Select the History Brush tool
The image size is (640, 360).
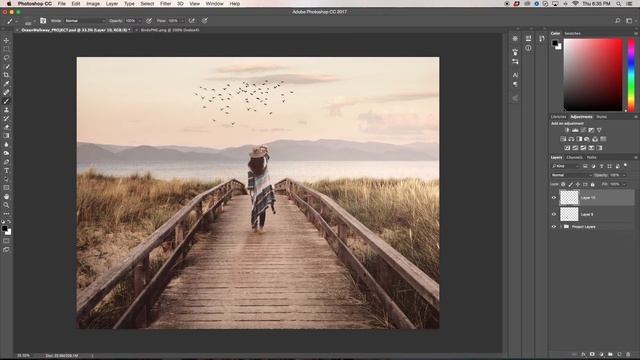[6, 118]
